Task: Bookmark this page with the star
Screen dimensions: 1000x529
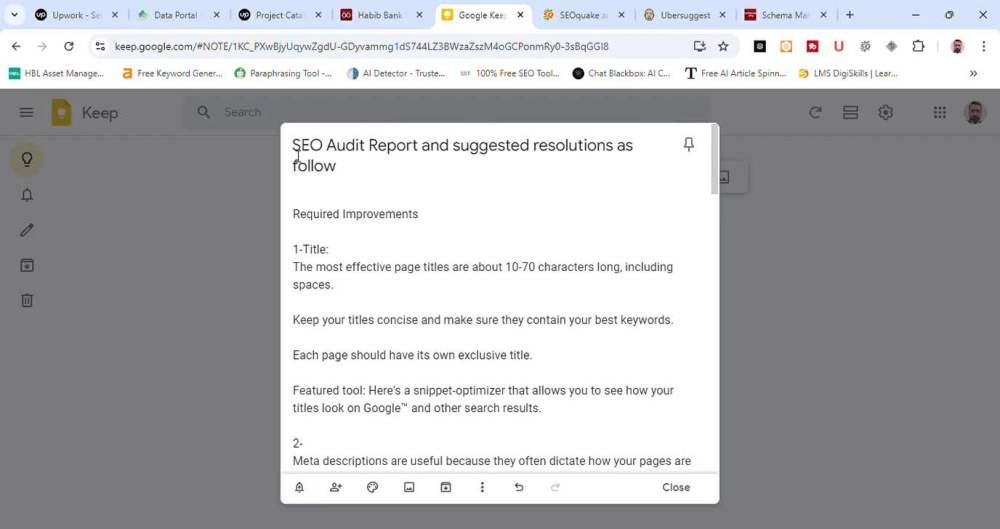Action: click(723, 46)
